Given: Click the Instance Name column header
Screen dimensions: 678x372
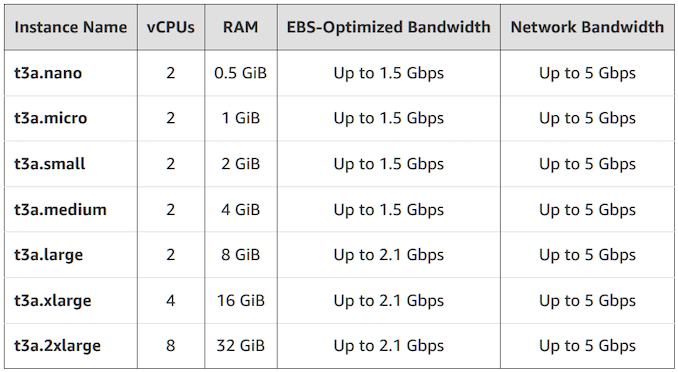Looking at the screenshot, I should point(71,27).
